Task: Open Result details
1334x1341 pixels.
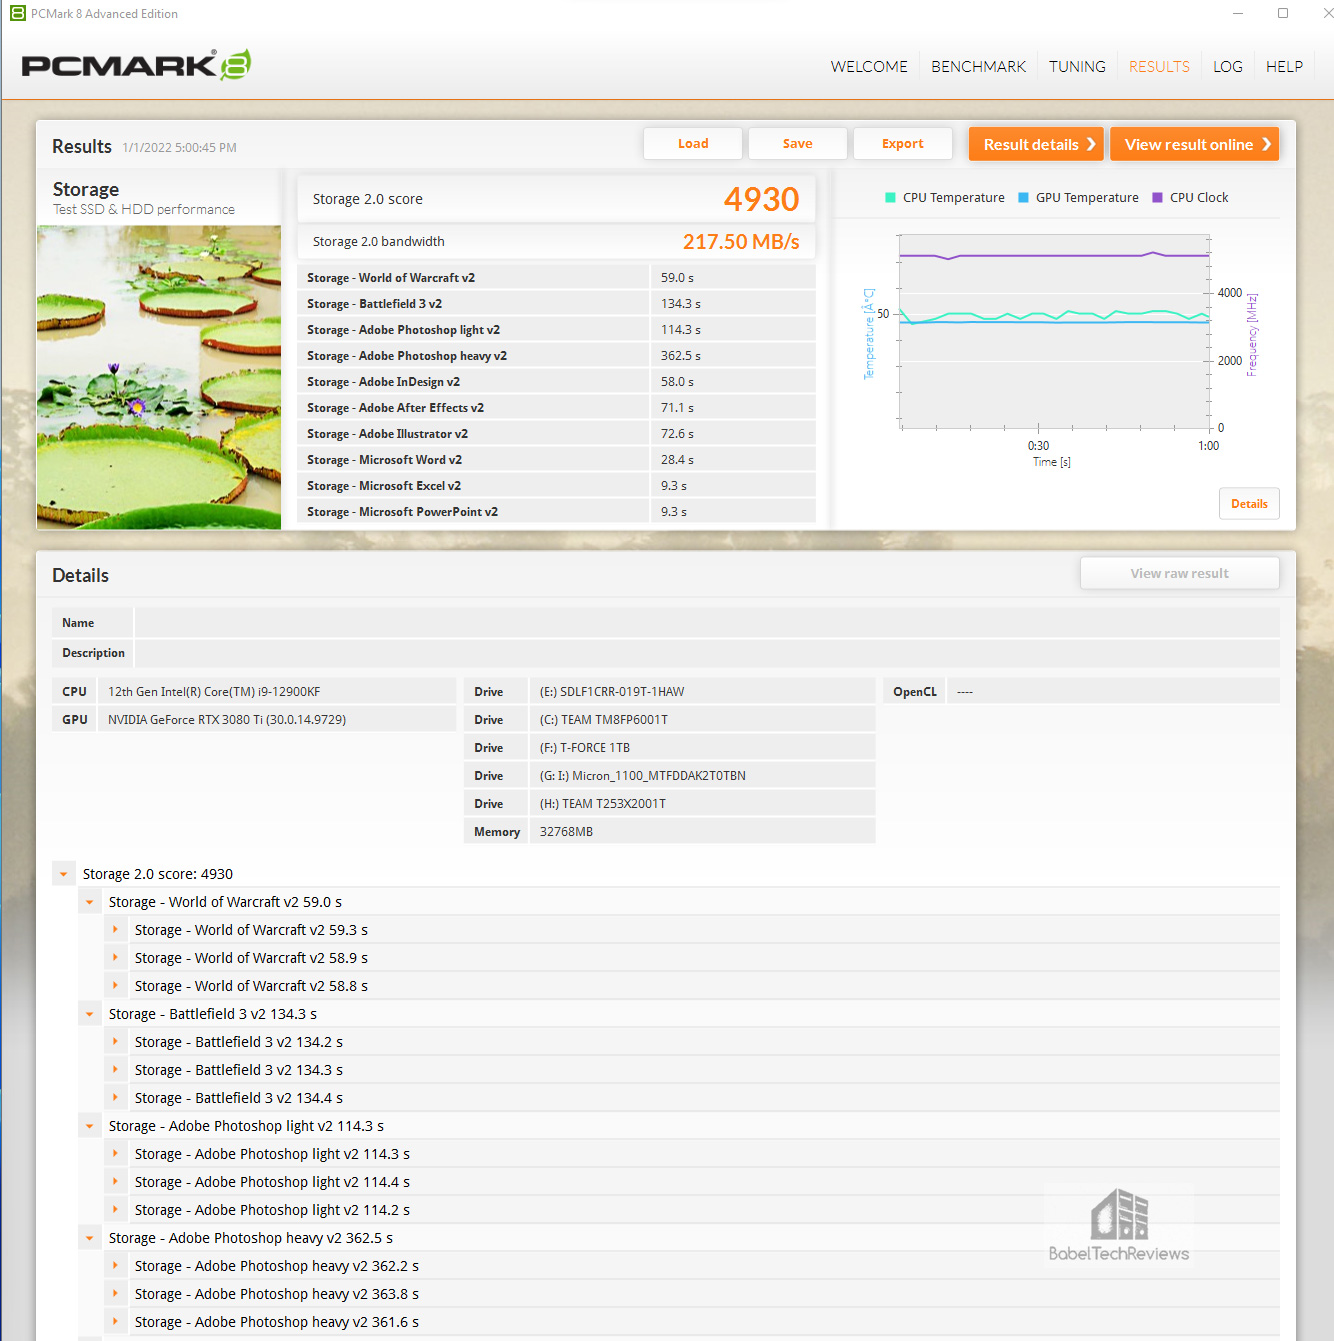Action: click(1036, 144)
